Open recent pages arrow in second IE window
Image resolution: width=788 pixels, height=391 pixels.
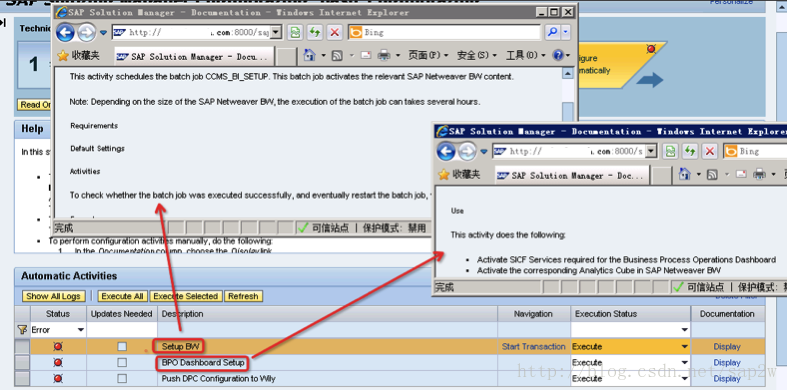(484, 151)
